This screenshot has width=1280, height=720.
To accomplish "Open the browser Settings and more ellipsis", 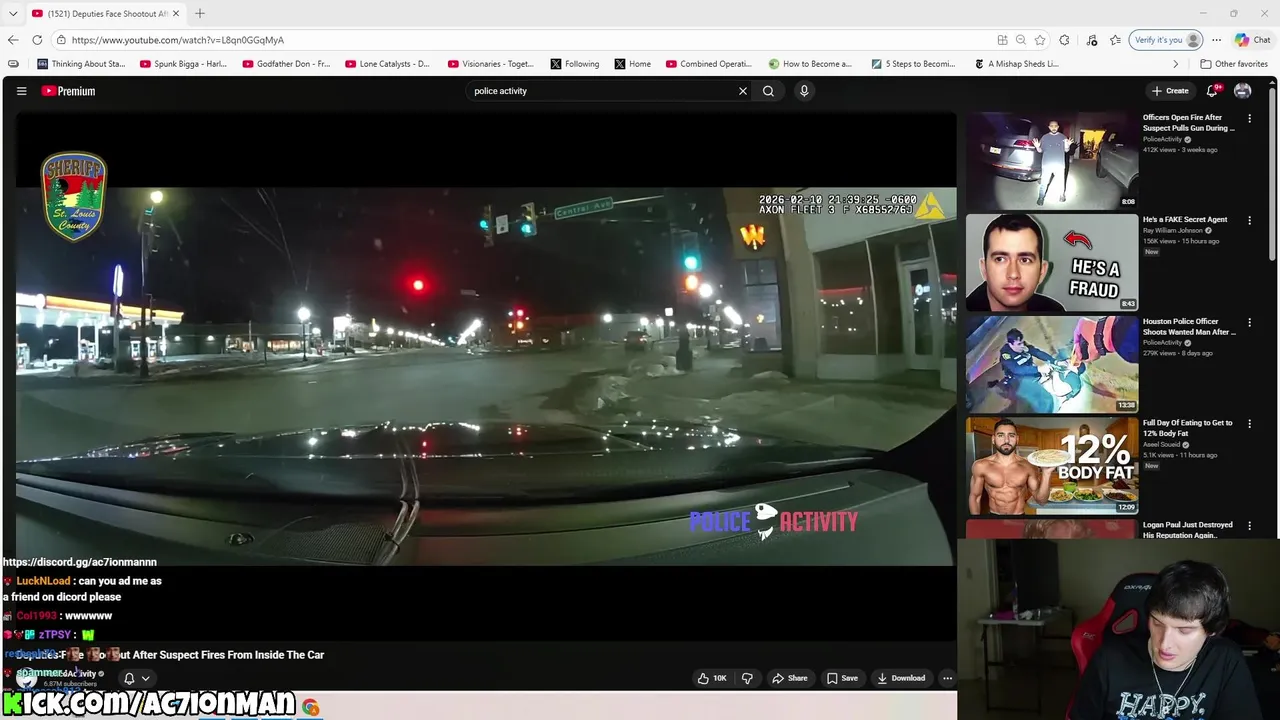I will pyautogui.click(x=1216, y=40).
